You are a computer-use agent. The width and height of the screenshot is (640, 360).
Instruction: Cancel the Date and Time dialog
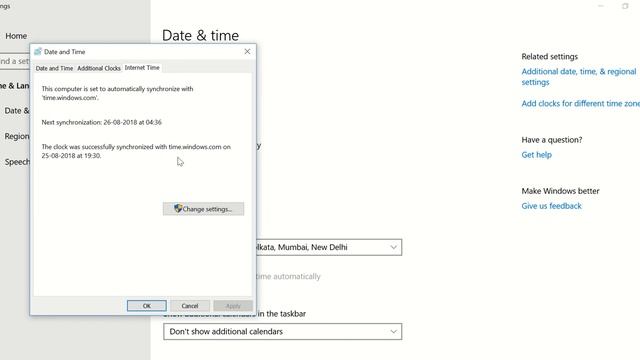(190, 306)
